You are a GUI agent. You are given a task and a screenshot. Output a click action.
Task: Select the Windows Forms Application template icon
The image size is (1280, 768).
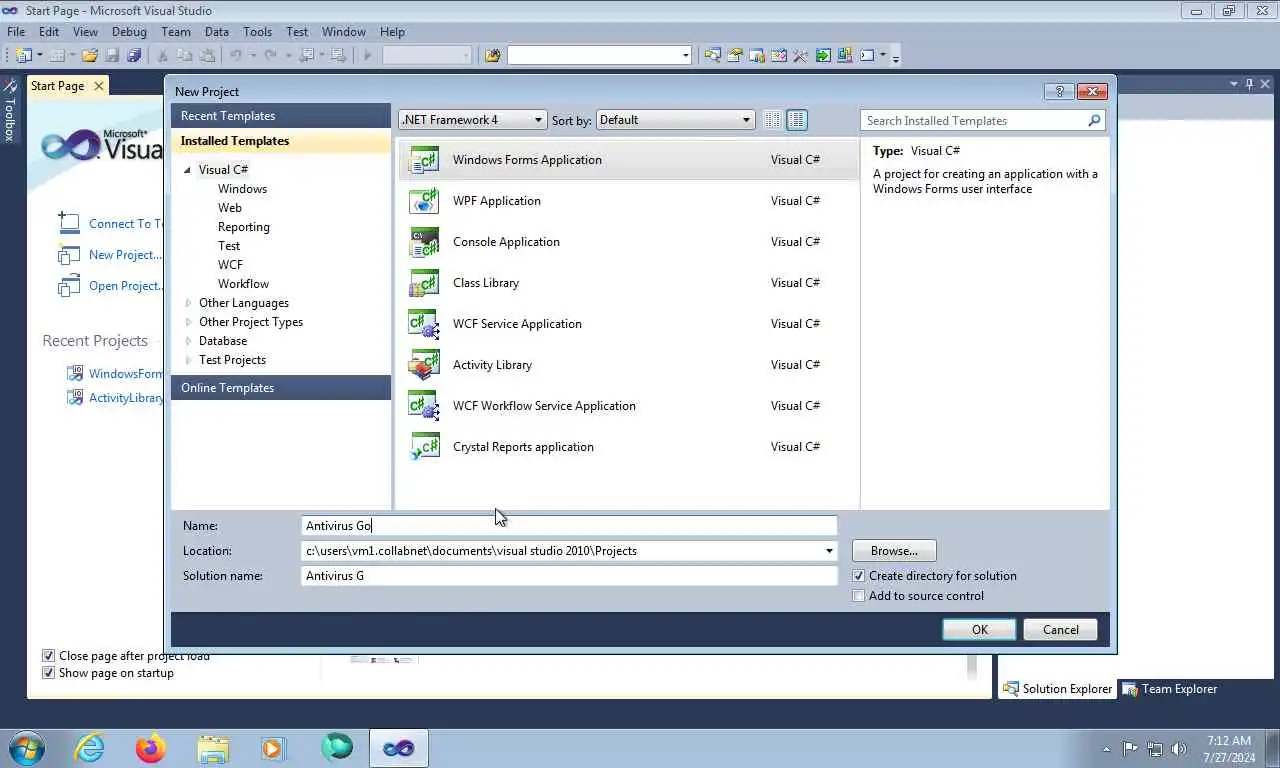(424, 160)
